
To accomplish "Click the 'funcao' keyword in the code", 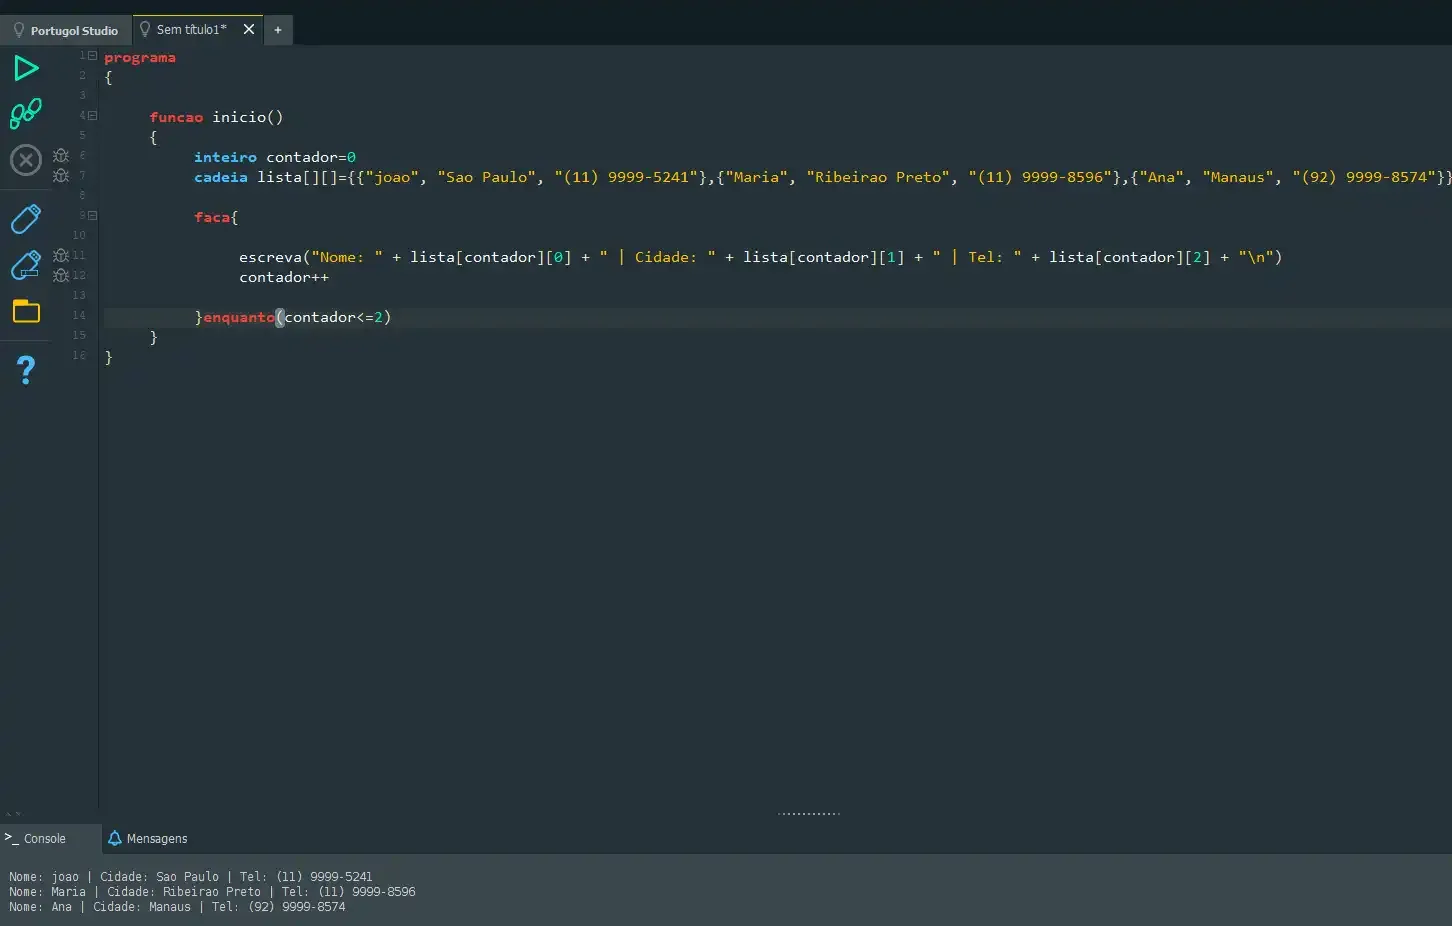I will (x=176, y=117).
